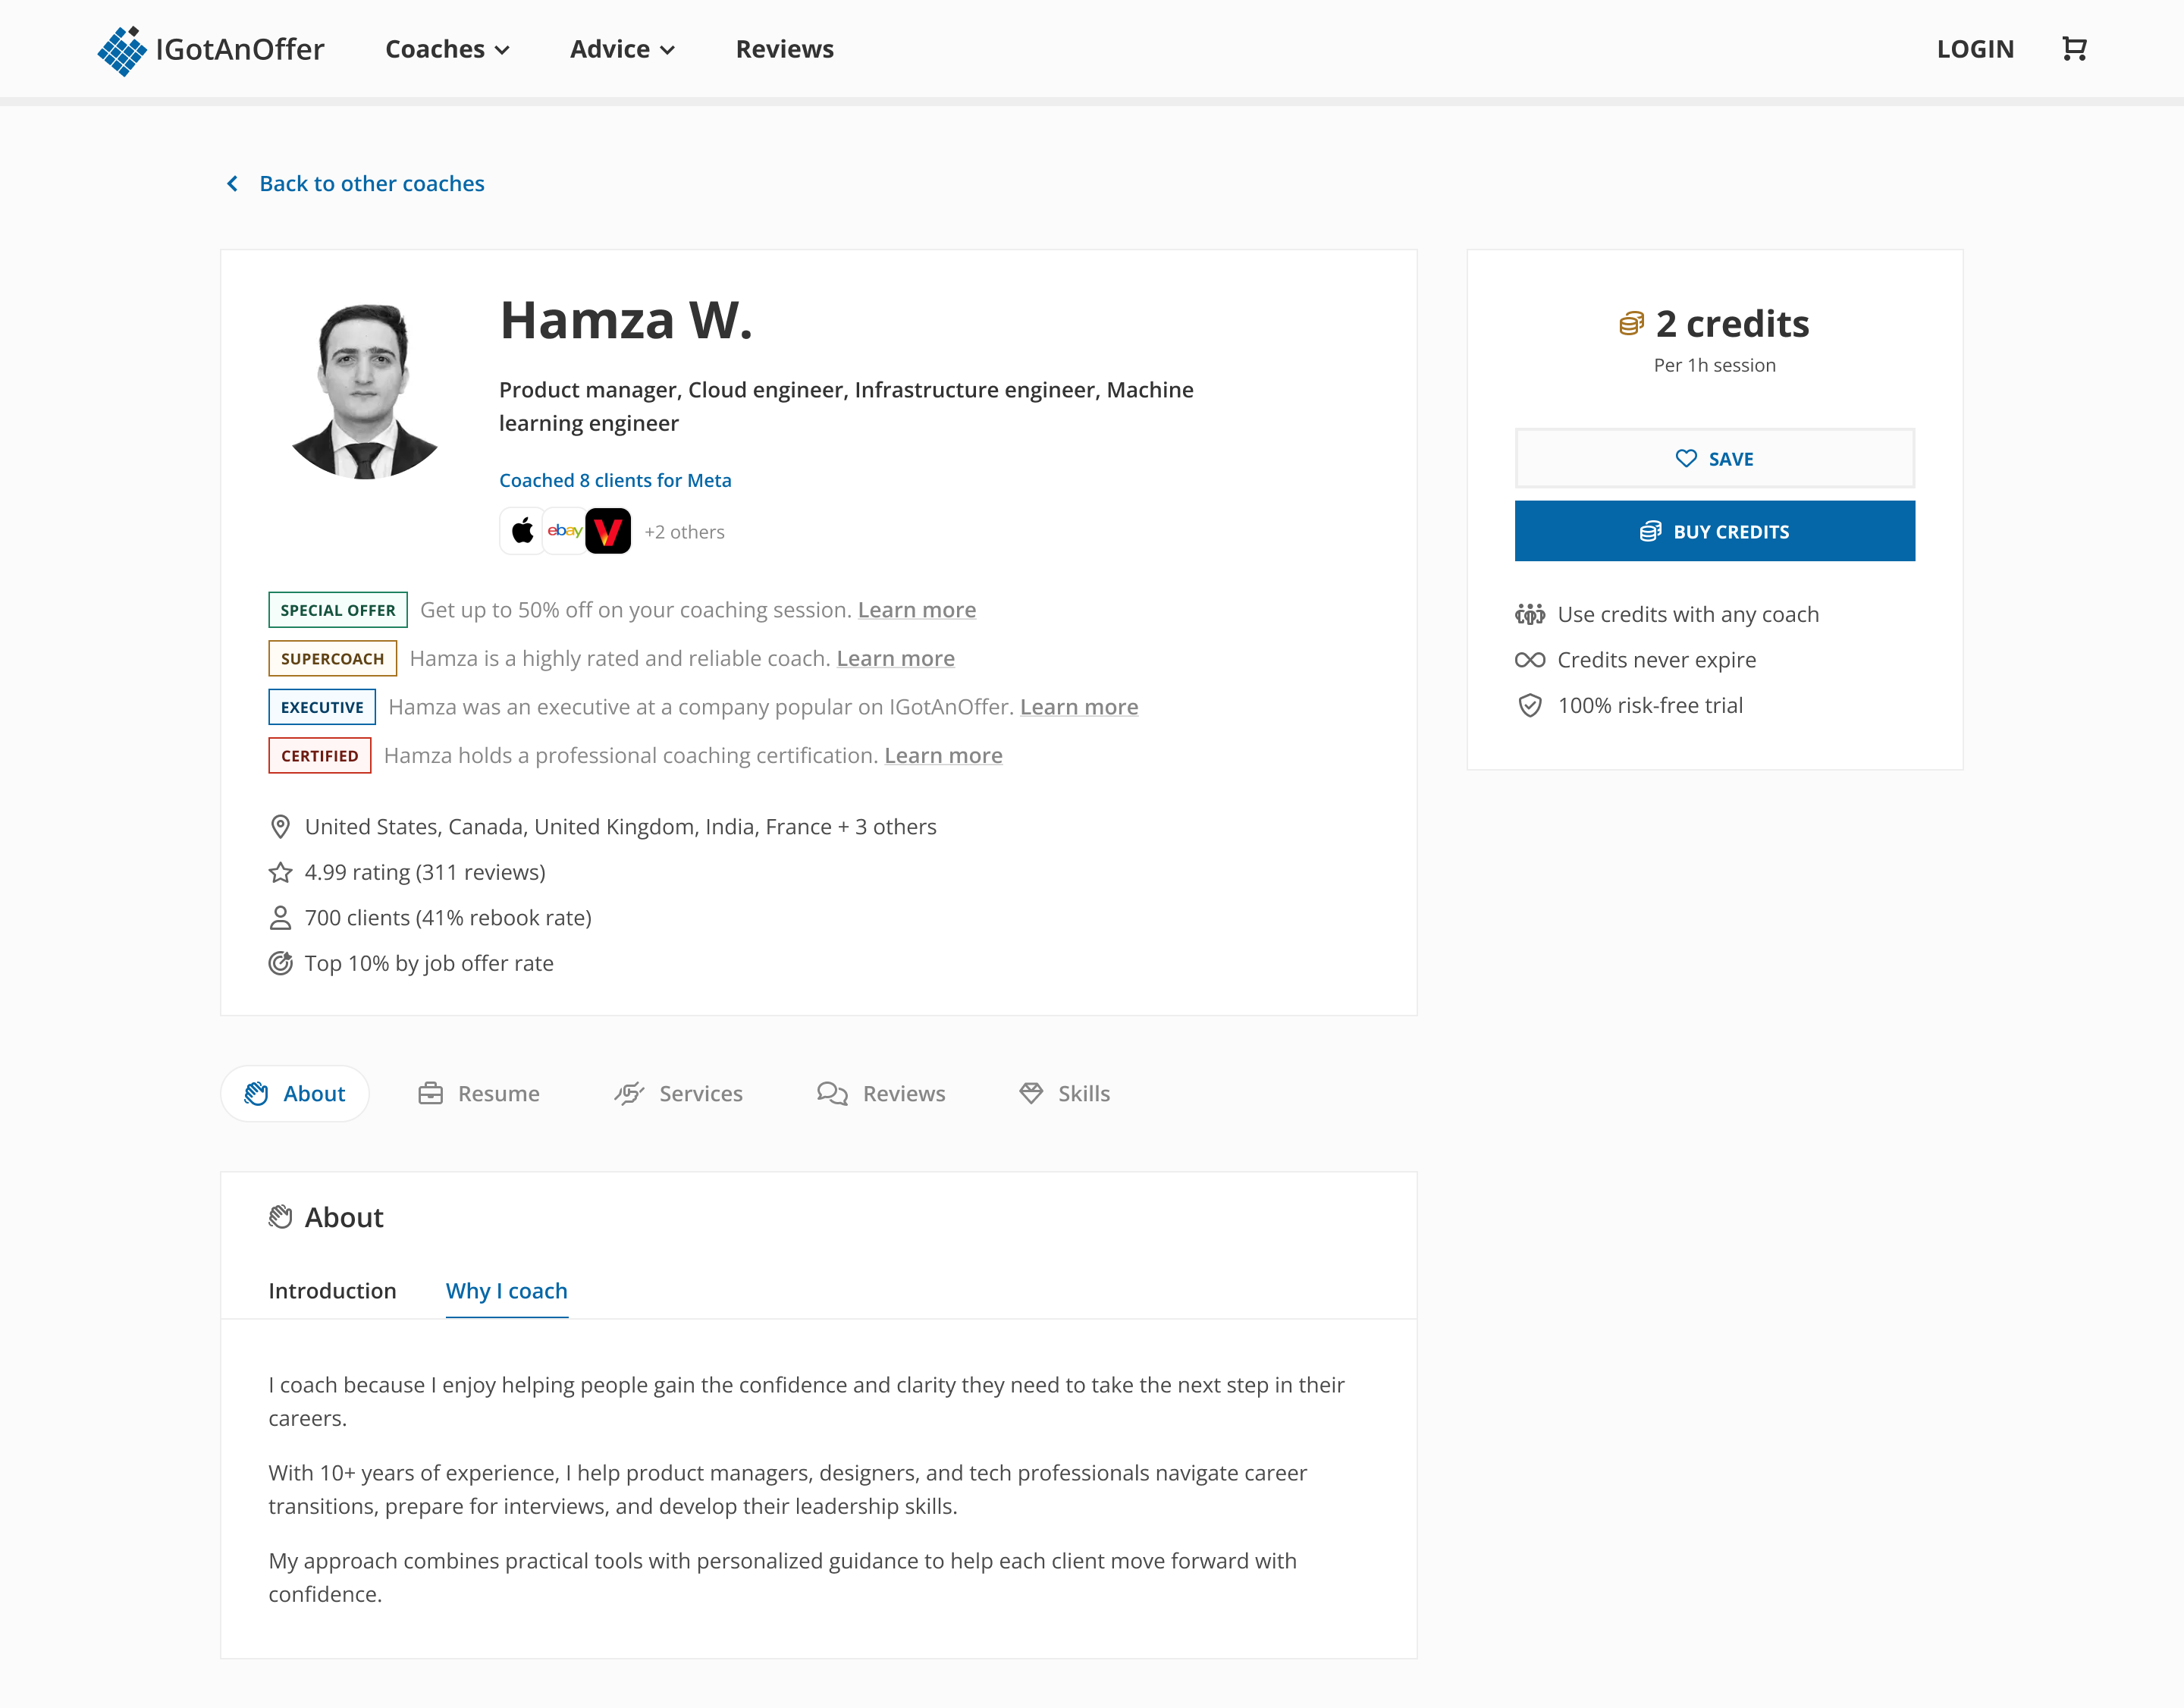Click the star rating icon
The height and width of the screenshot is (1708, 2184).
point(280,872)
